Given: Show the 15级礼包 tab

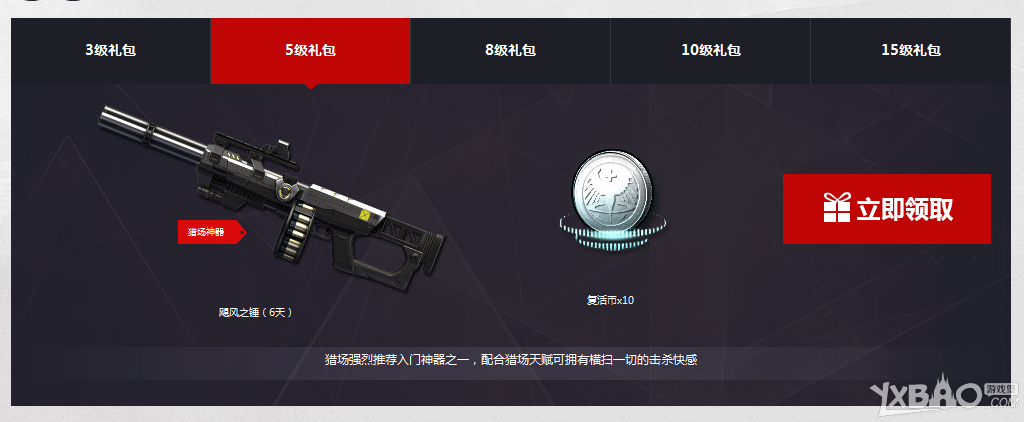Looking at the screenshot, I should (910, 50).
